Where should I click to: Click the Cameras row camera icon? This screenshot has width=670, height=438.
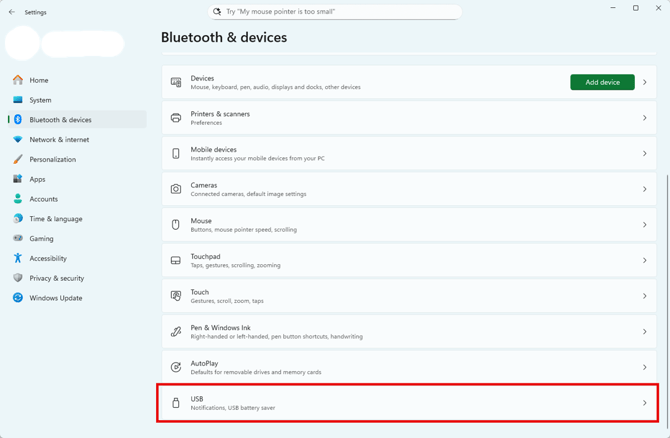pos(176,189)
